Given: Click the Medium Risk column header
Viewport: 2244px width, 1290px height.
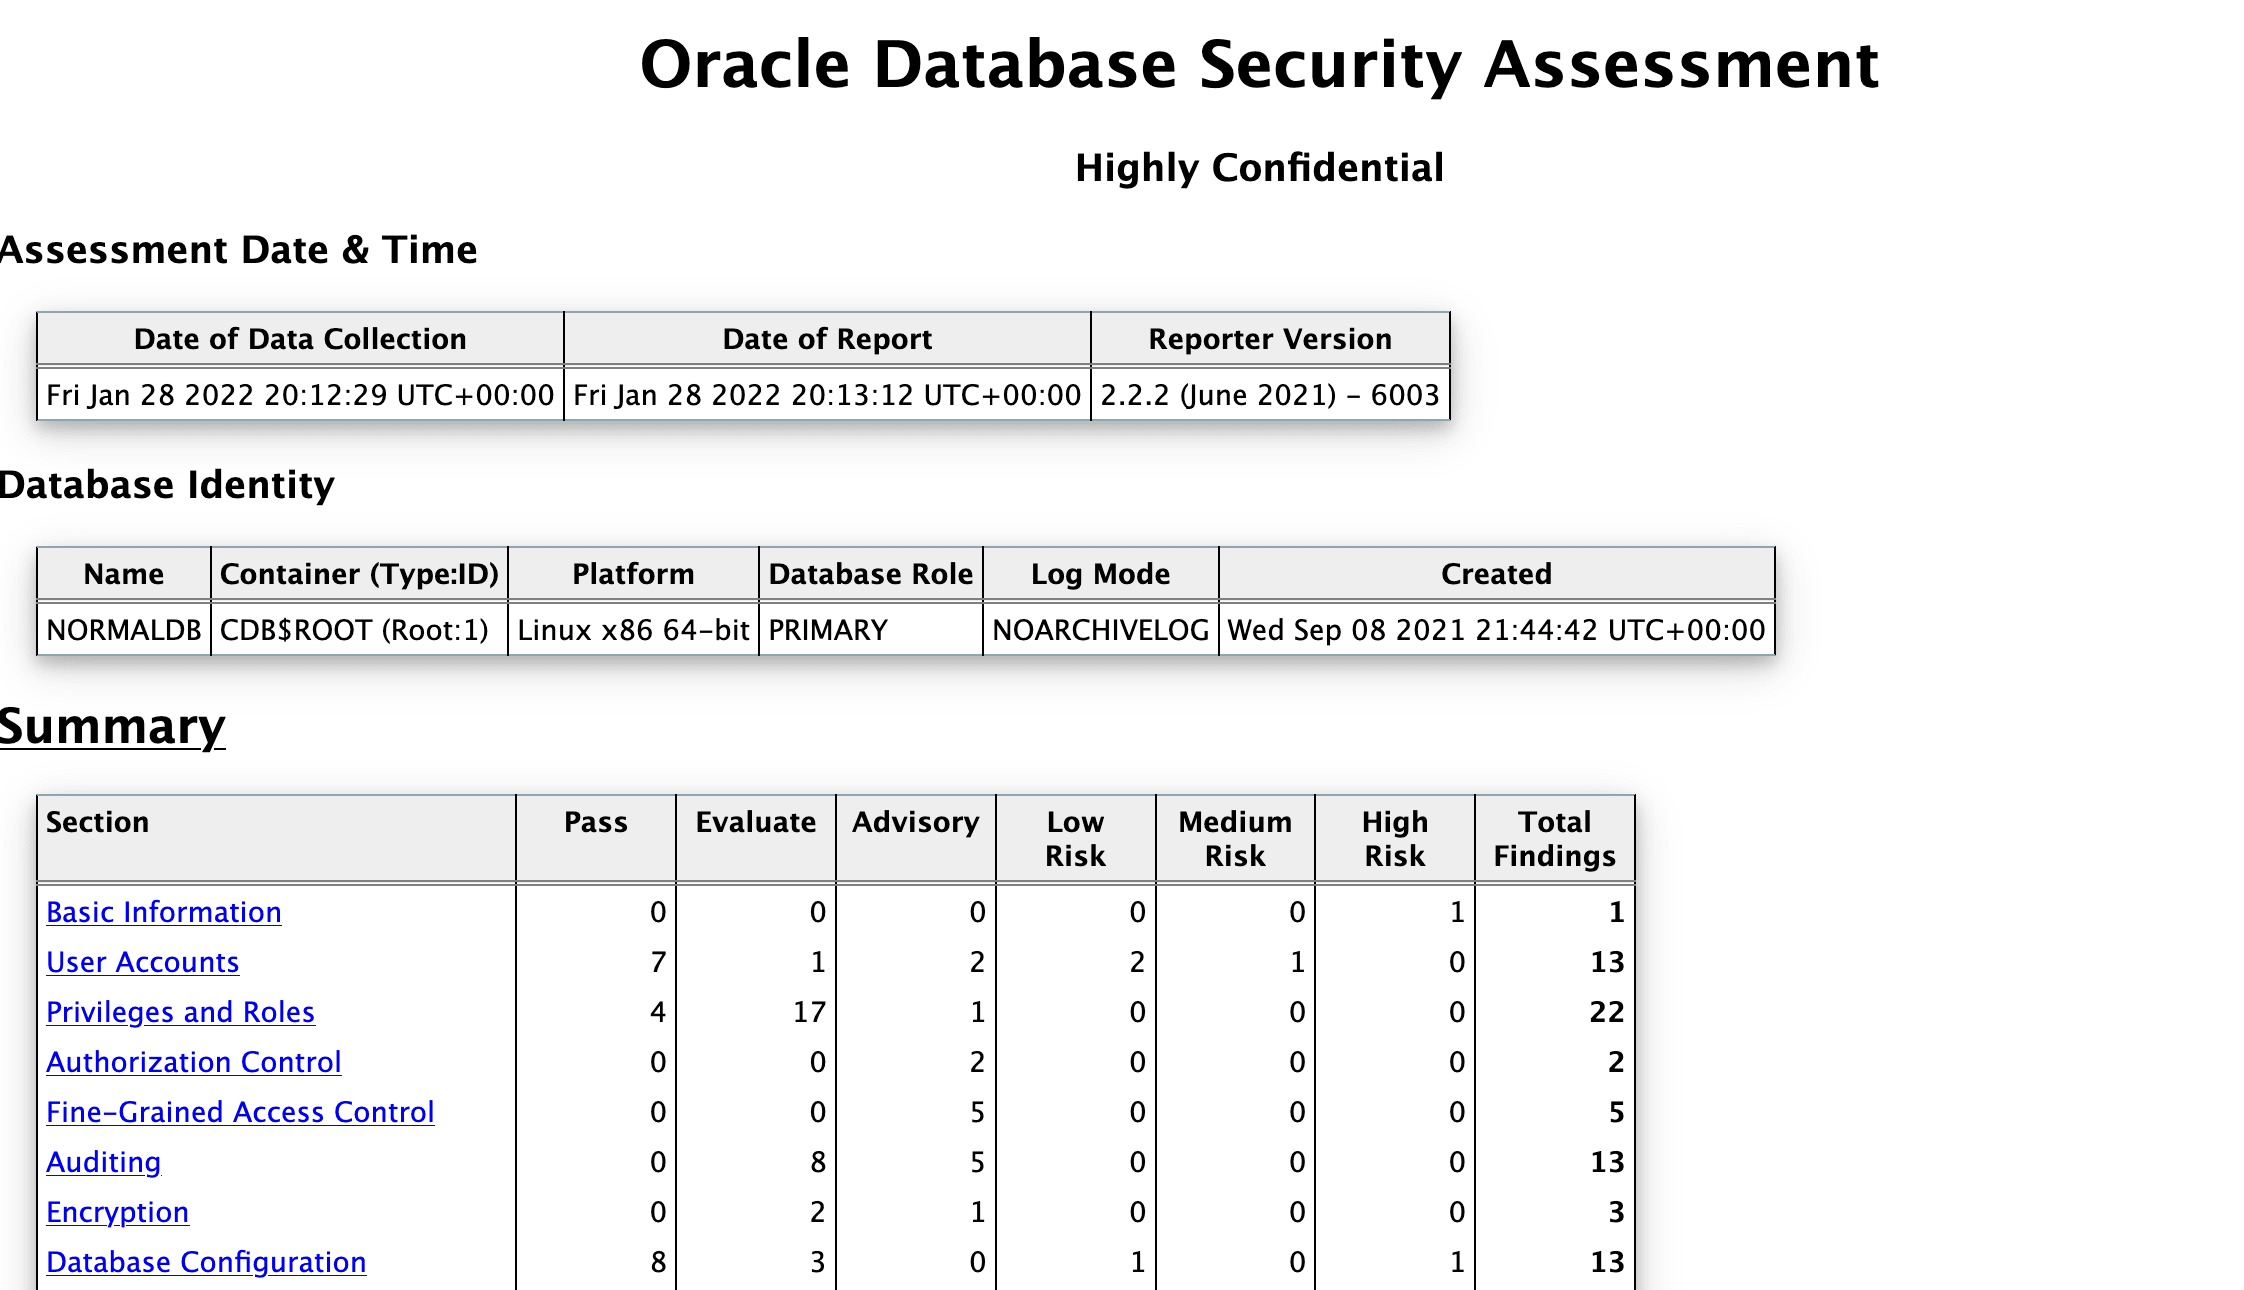Looking at the screenshot, I should click(1235, 839).
